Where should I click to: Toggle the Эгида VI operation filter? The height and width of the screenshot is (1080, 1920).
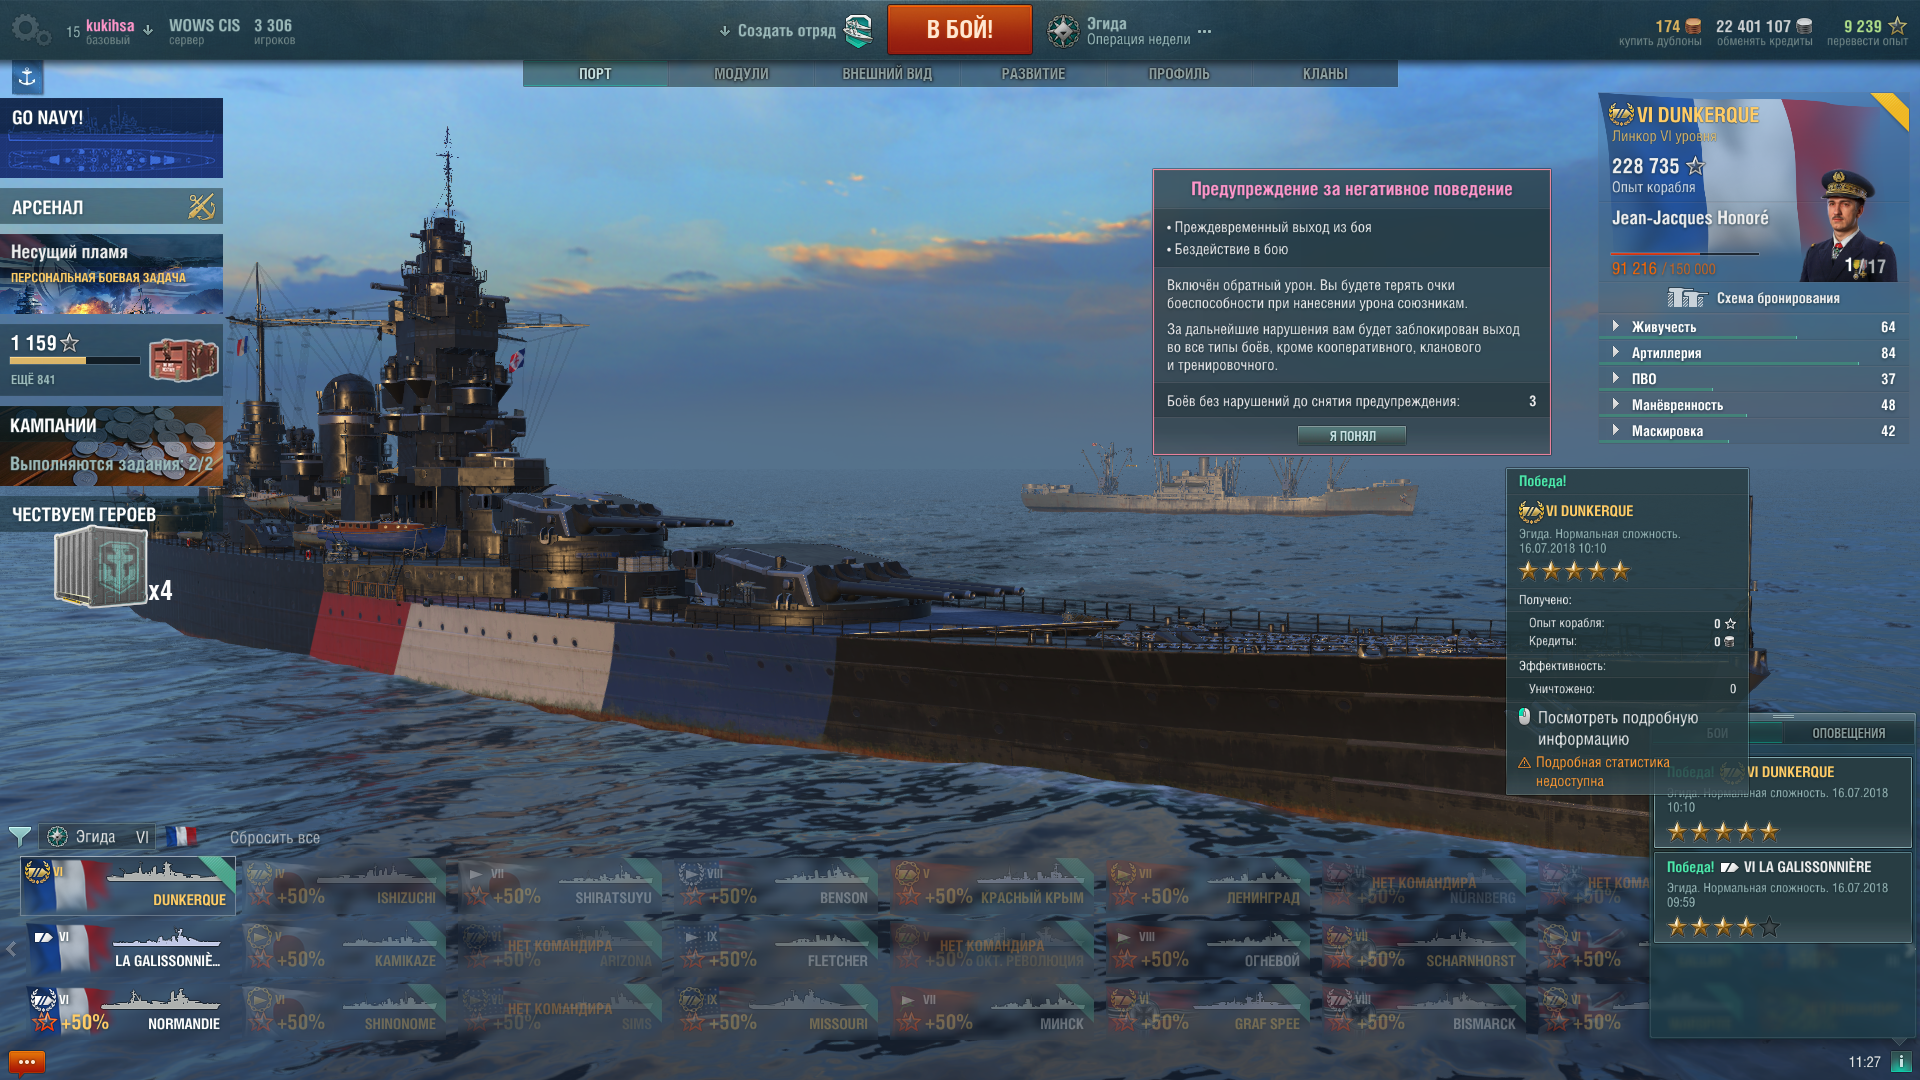[x=98, y=837]
